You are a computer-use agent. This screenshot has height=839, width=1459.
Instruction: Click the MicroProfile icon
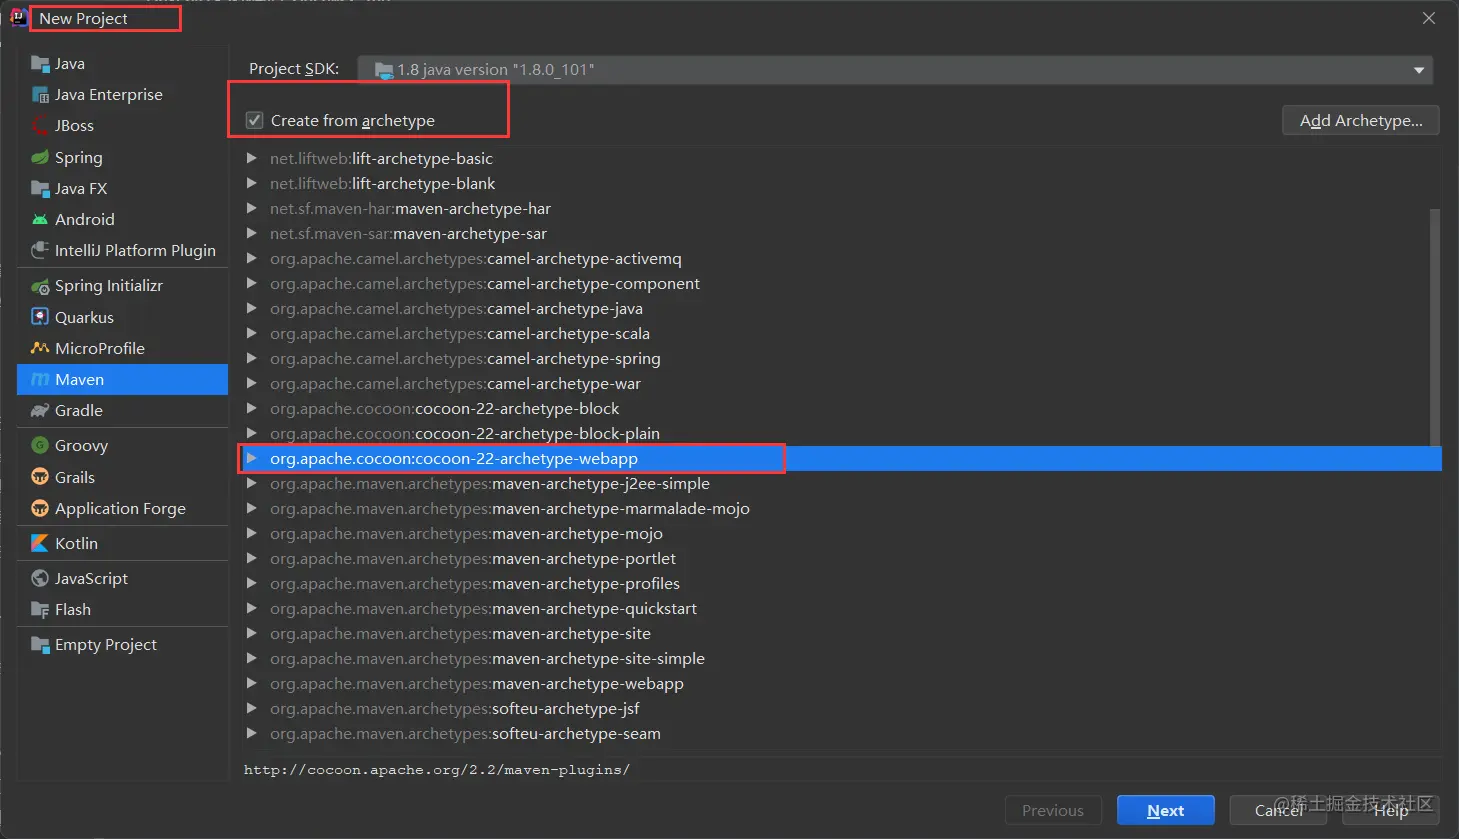click(x=40, y=349)
